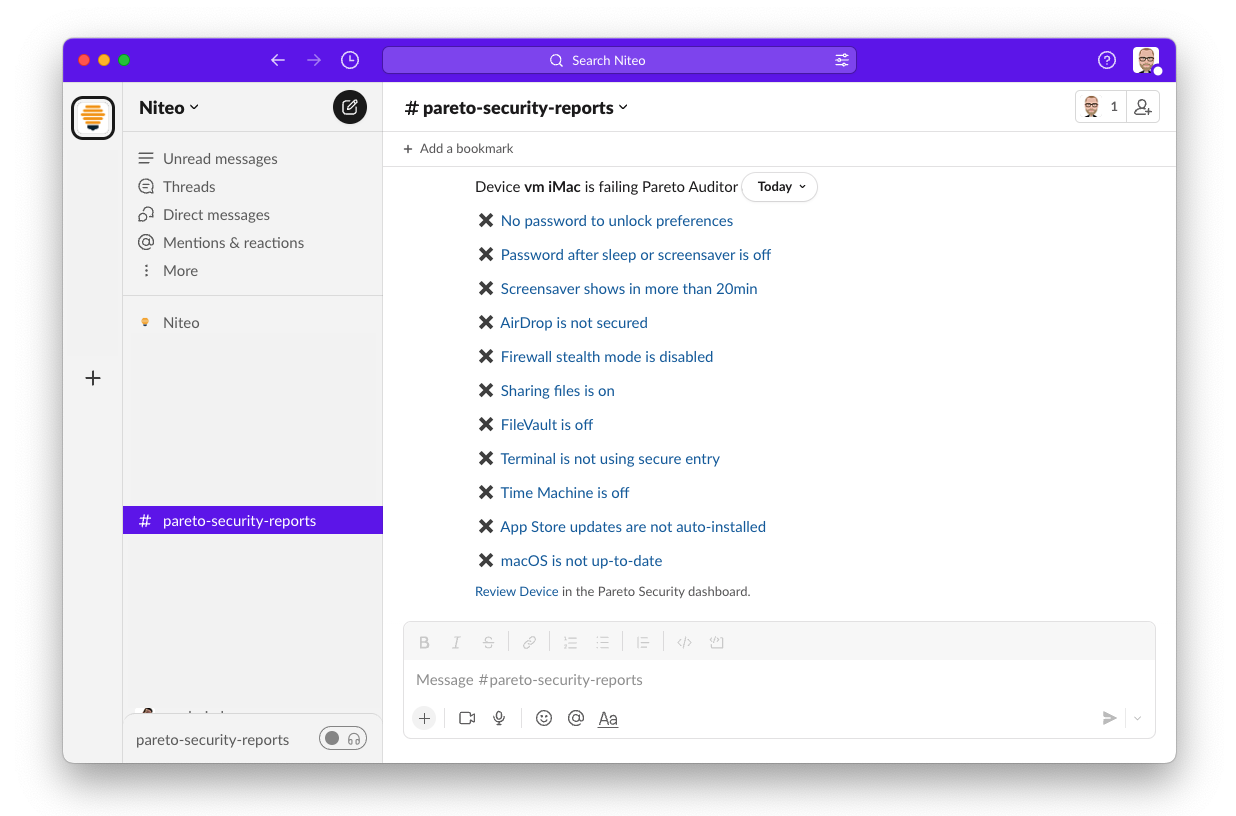Start a video clip in the message box
The image size is (1236, 816).
(x=466, y=718)
